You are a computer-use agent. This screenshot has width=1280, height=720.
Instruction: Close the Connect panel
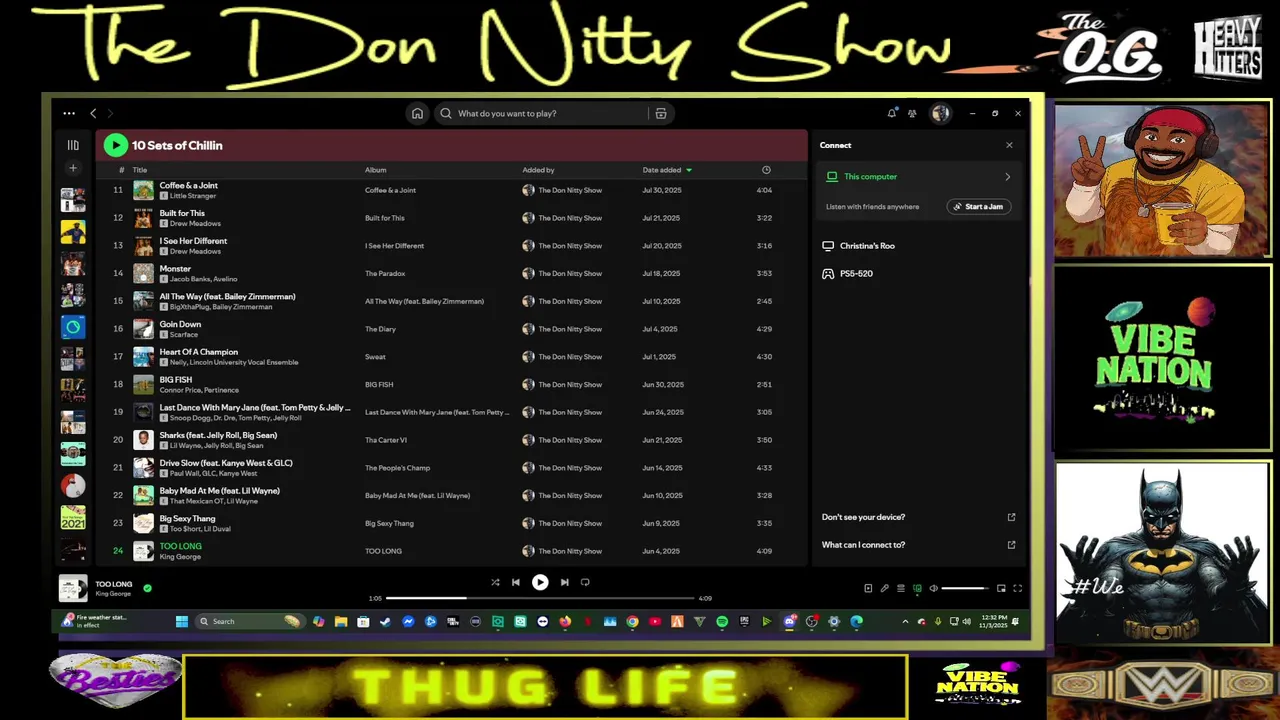[1009, 145]
